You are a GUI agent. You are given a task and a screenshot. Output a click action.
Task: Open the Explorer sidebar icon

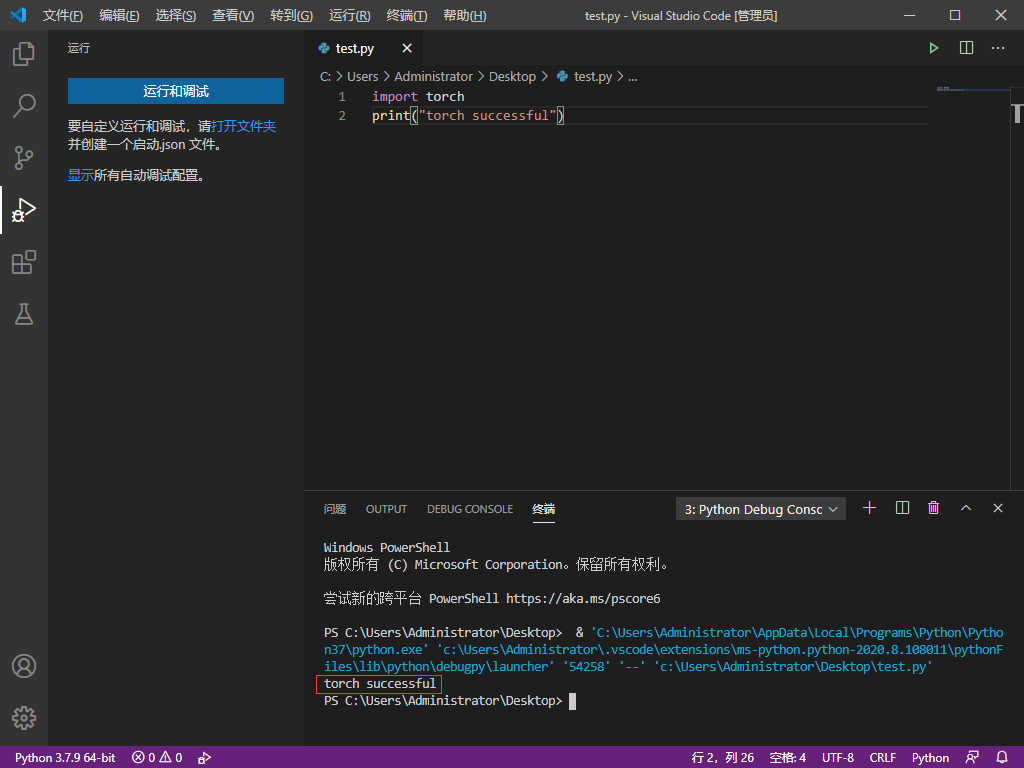click(24, 54)
